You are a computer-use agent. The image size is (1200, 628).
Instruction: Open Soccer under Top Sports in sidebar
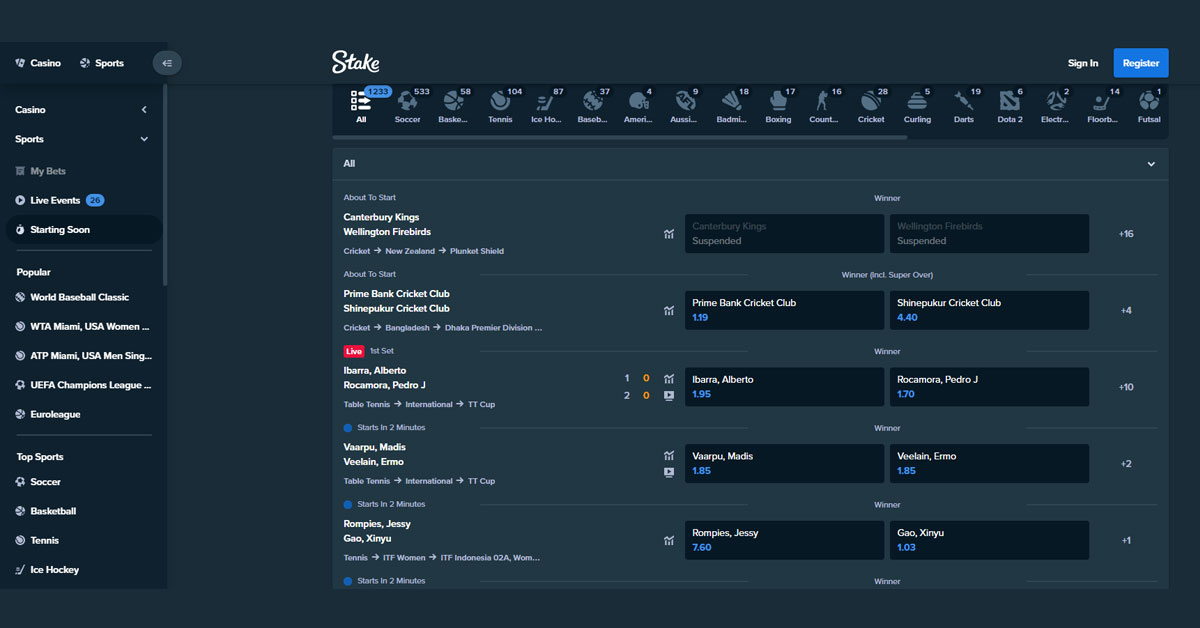(38, 482)
